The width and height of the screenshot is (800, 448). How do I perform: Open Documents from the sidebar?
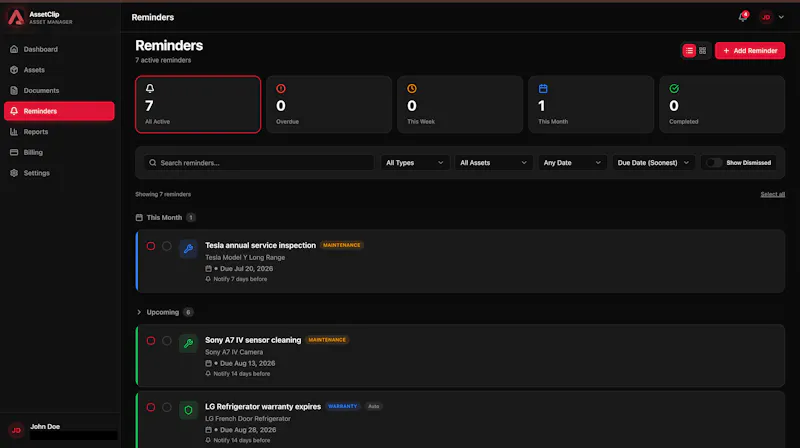59,90
